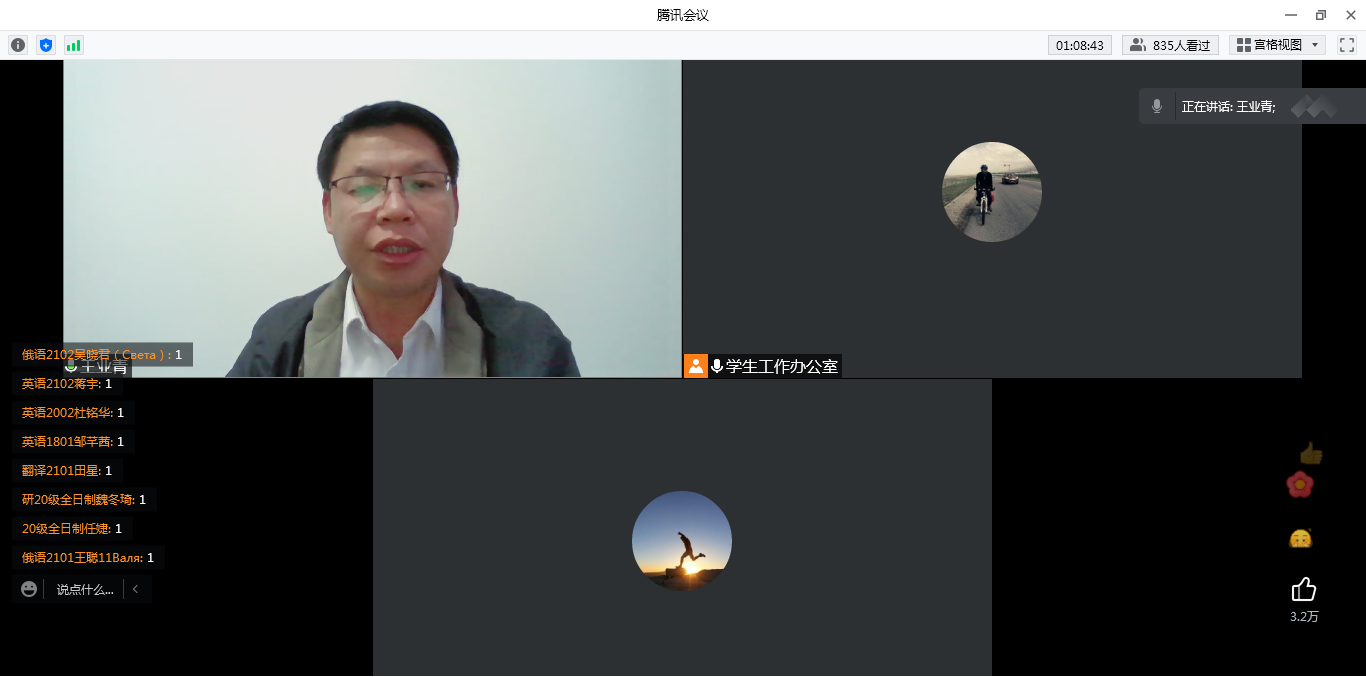Select the sunset jumper avatar tile

[681, 541]
